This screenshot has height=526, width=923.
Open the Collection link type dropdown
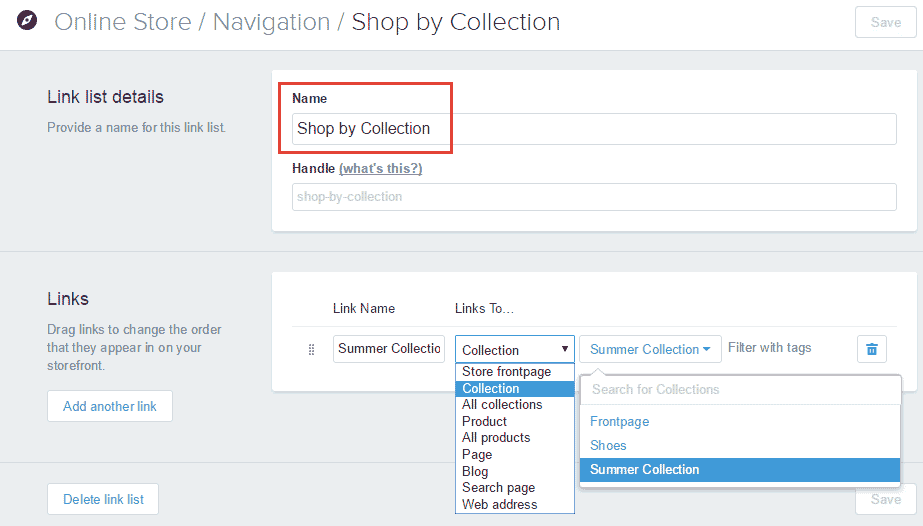coord(514,349)
